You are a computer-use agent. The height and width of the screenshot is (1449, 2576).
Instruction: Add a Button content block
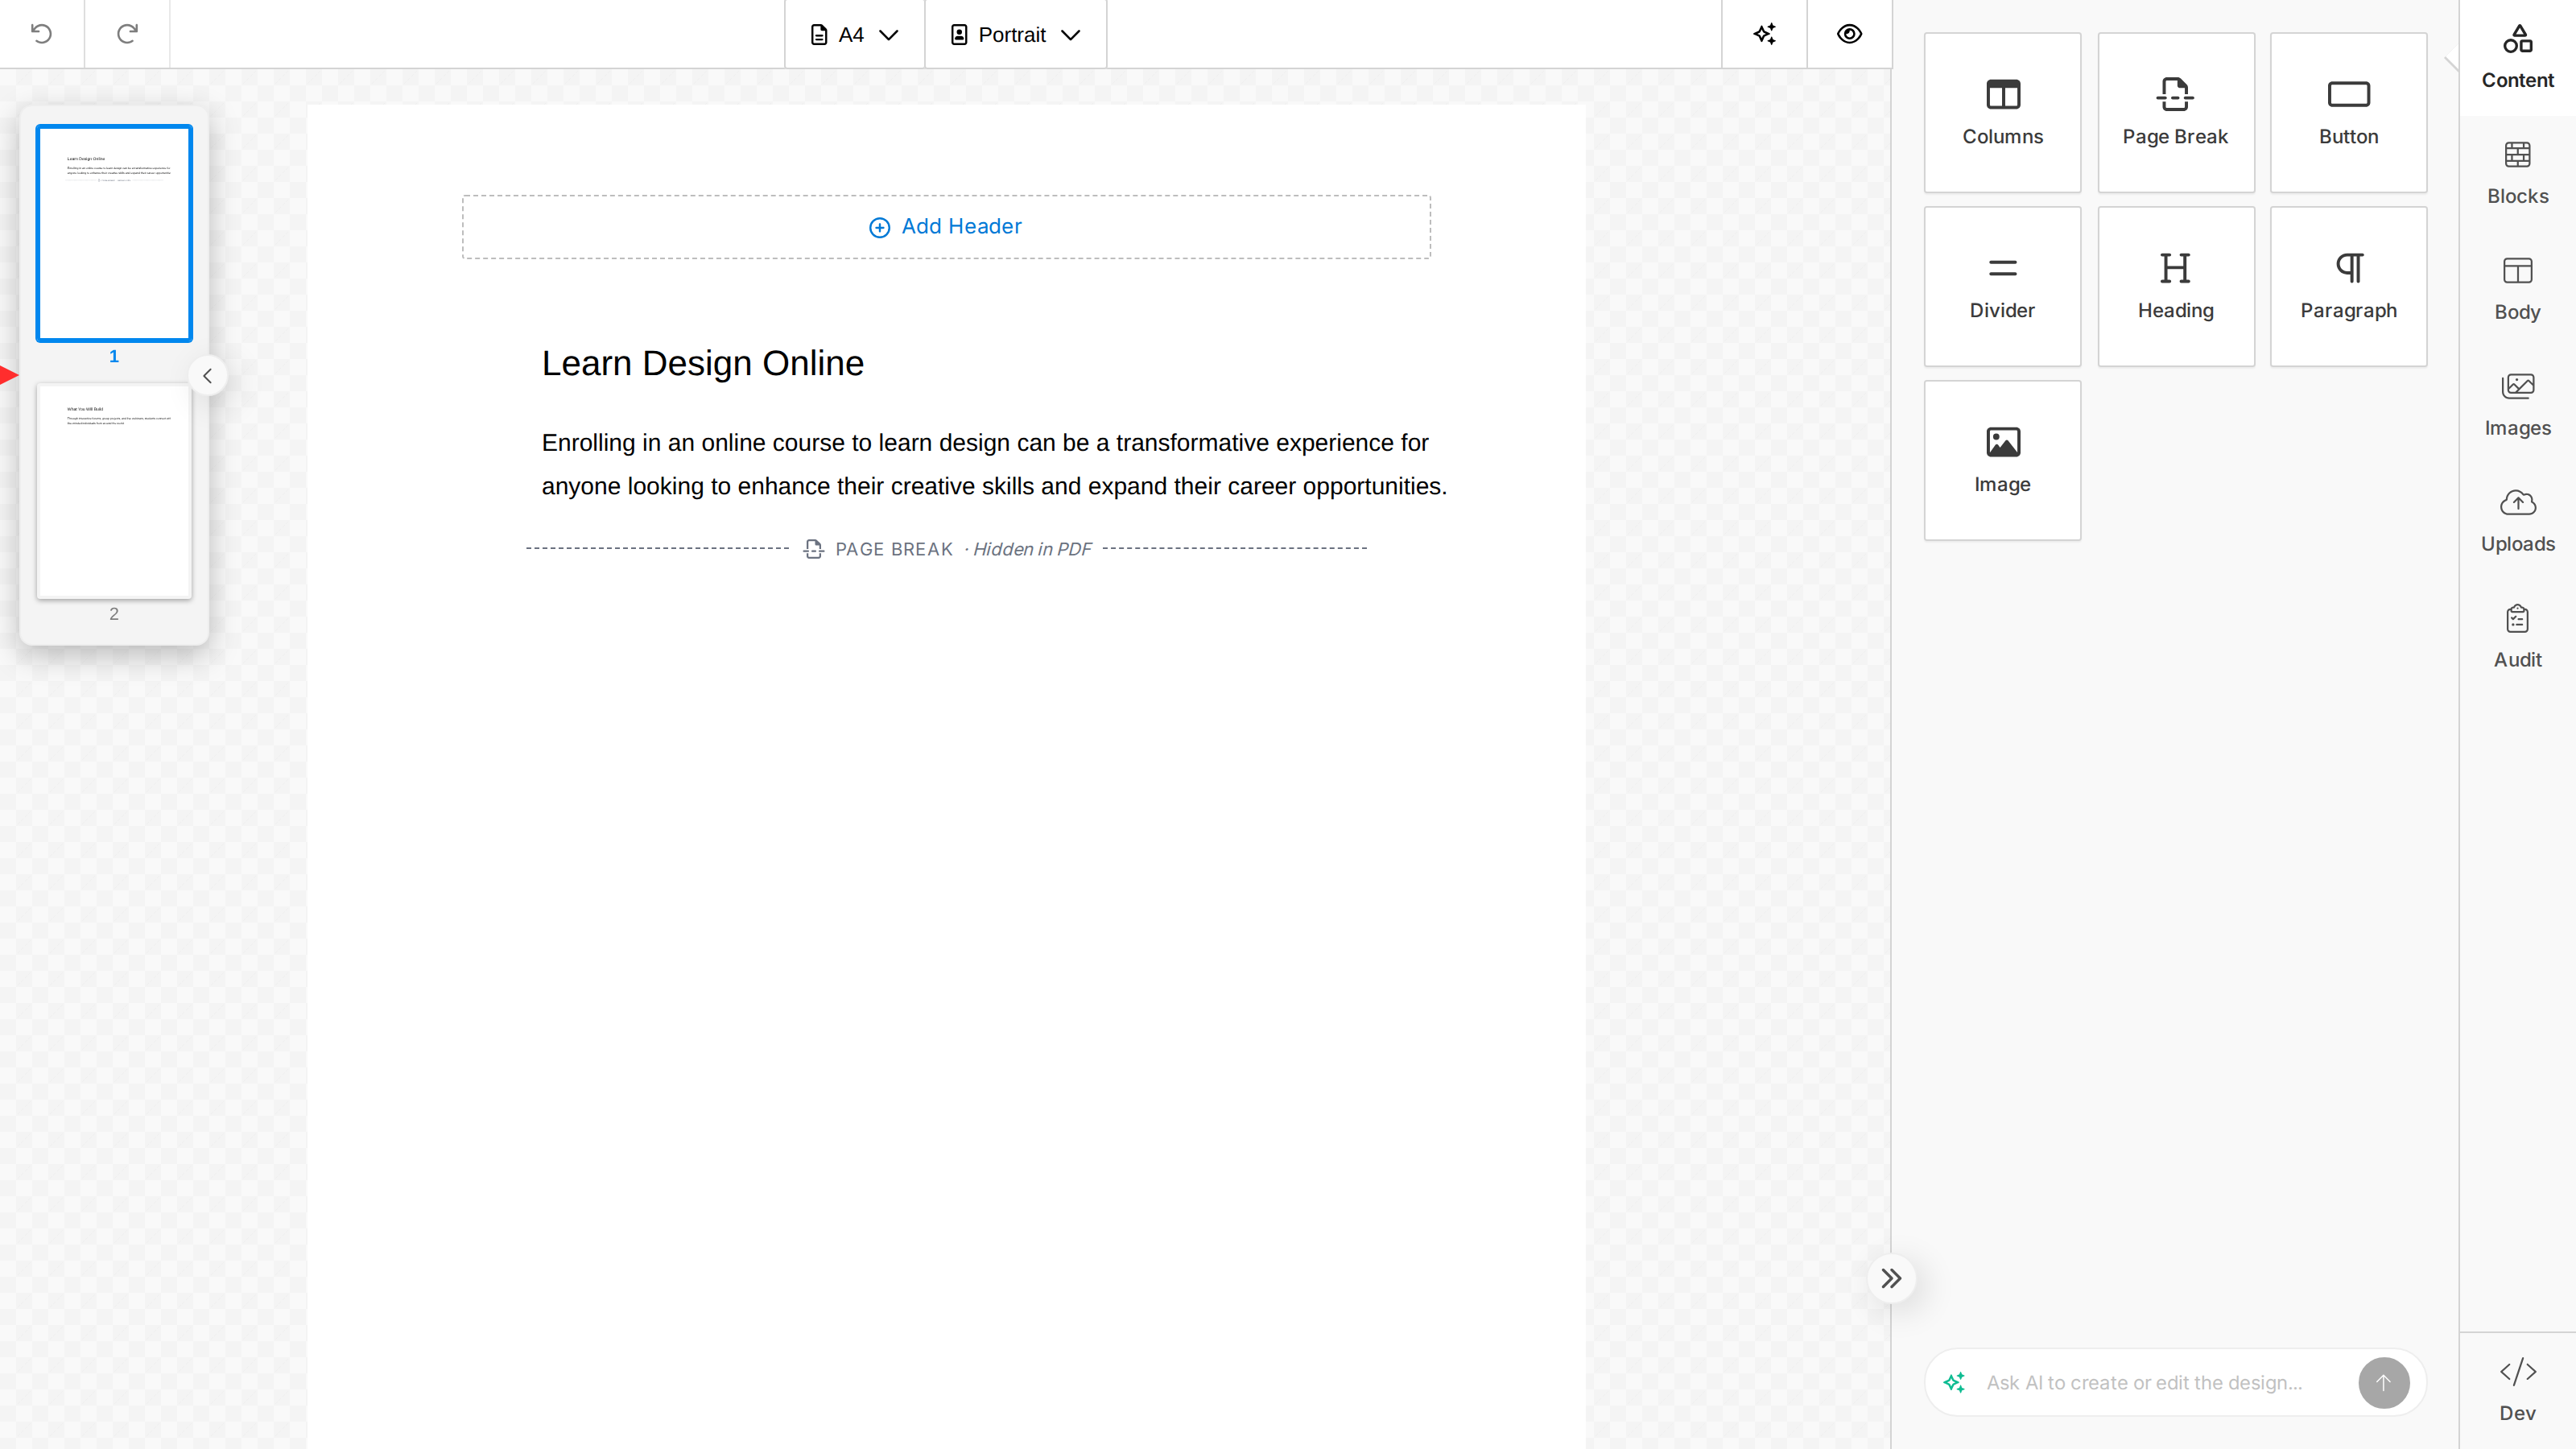click(x=2348, y=112)
